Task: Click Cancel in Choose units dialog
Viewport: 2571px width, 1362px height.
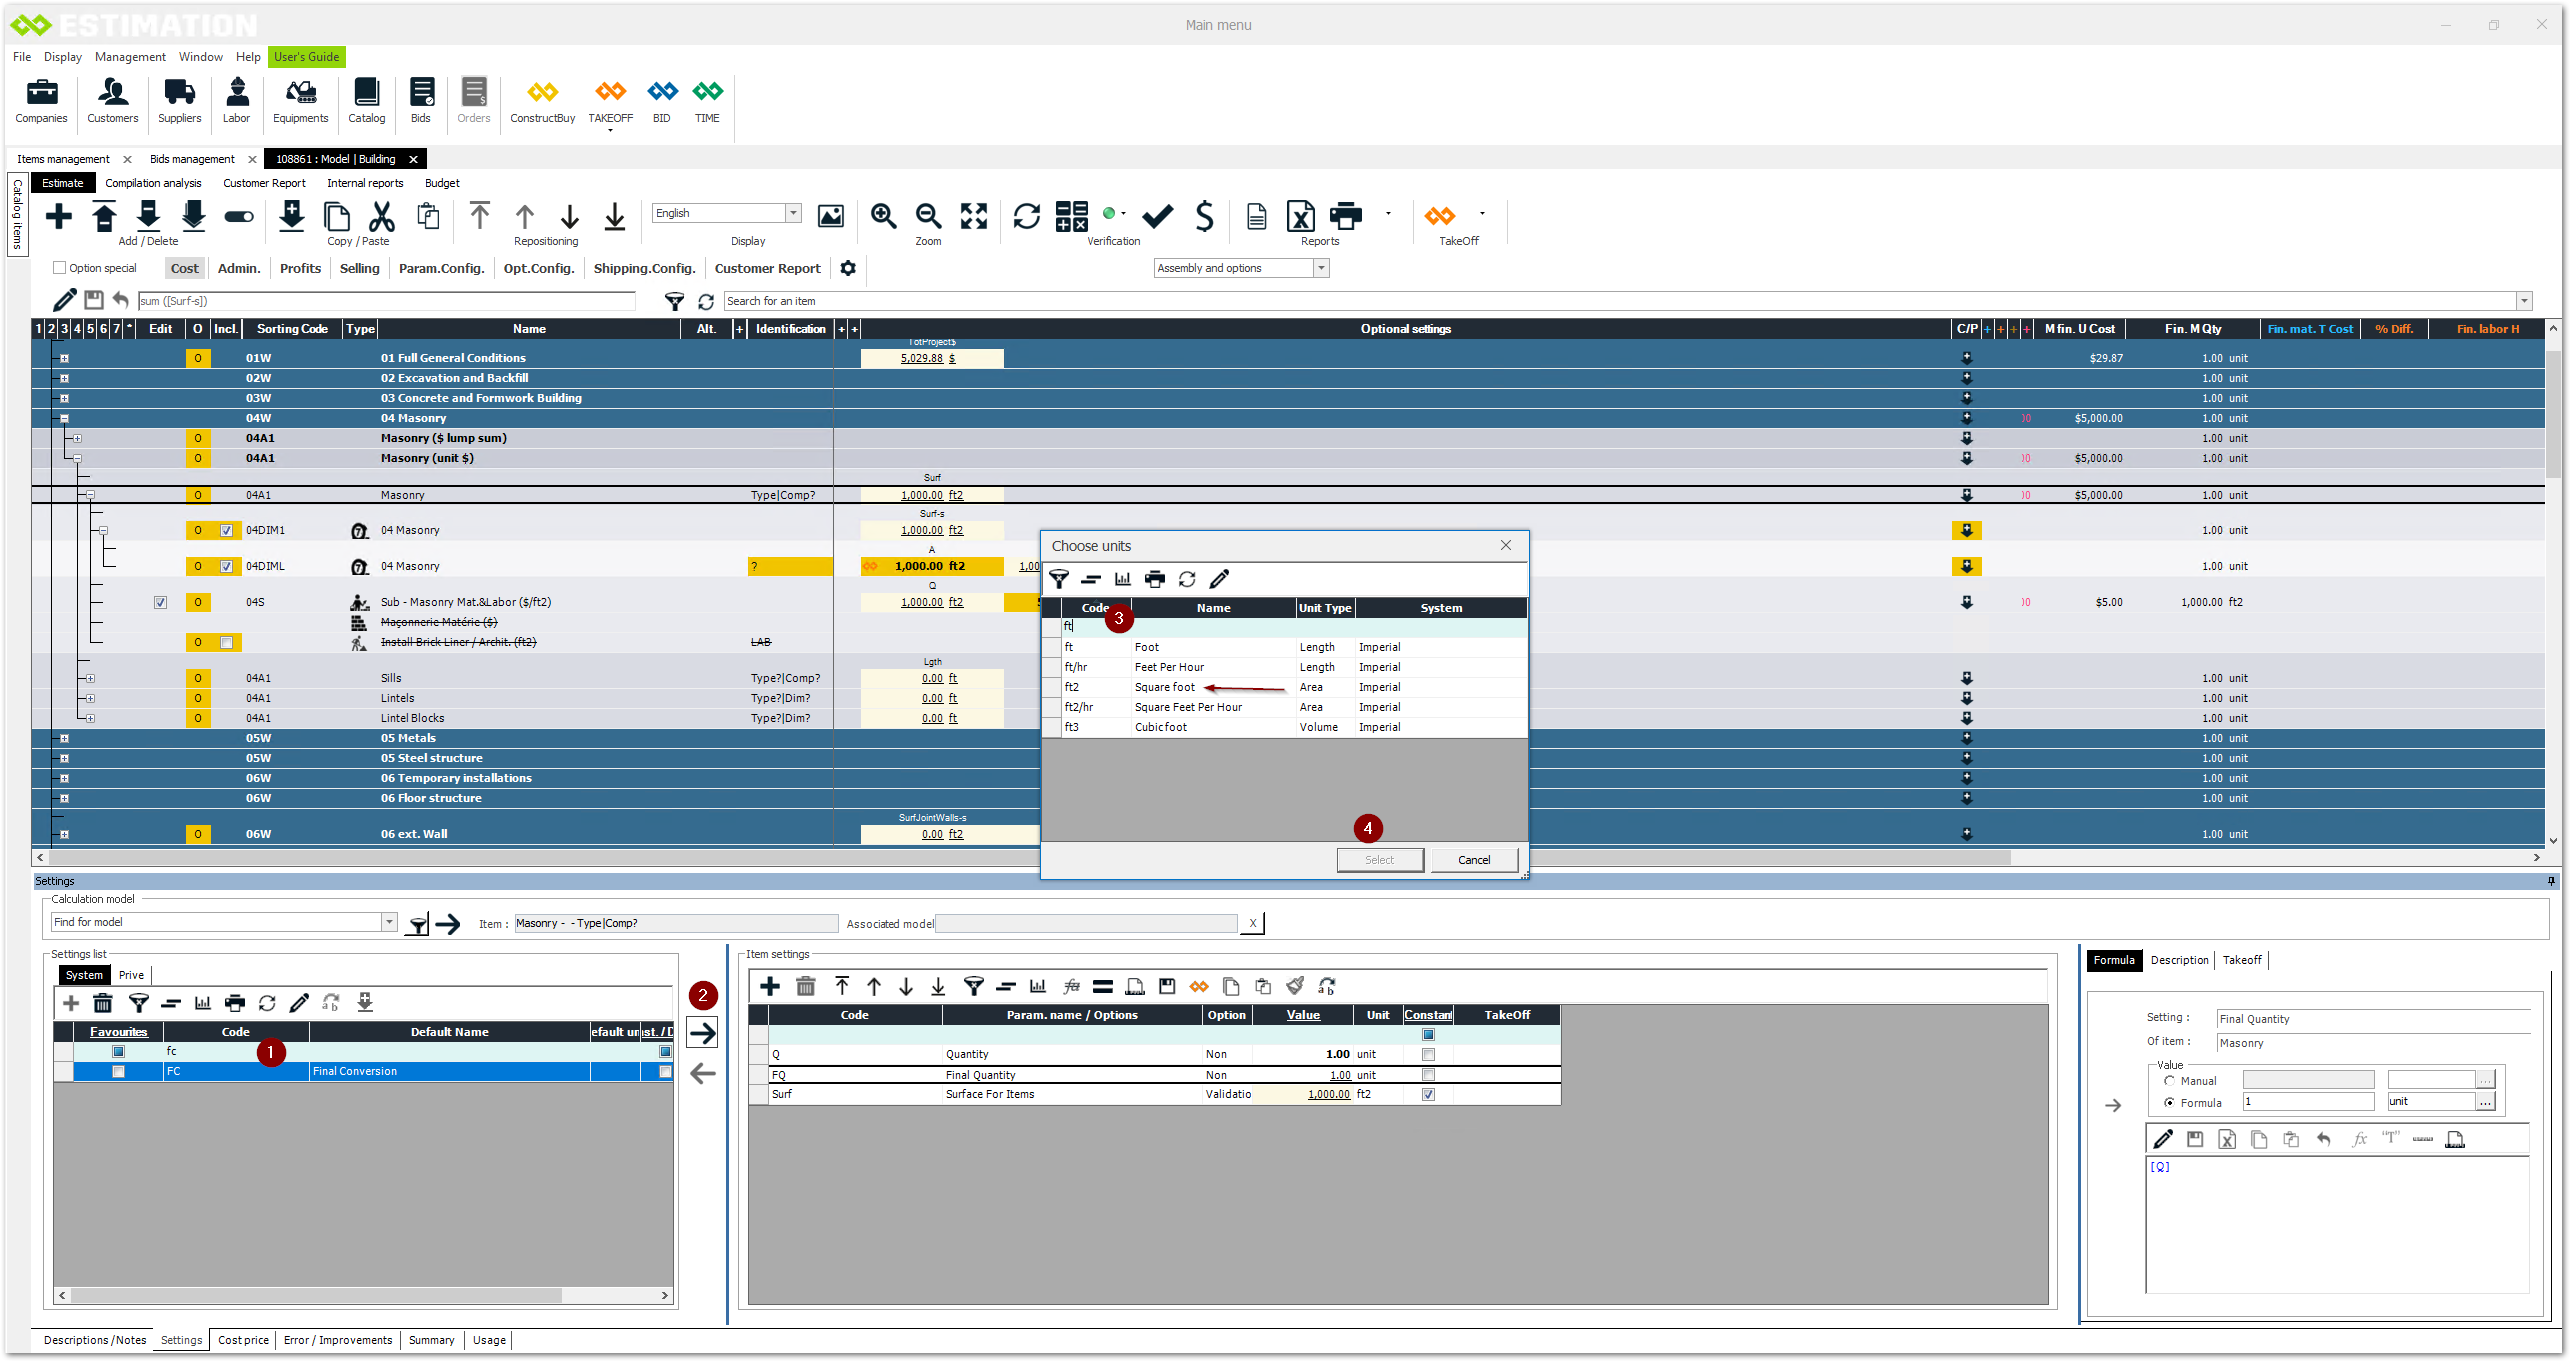Action: (x=1473, y=860)
